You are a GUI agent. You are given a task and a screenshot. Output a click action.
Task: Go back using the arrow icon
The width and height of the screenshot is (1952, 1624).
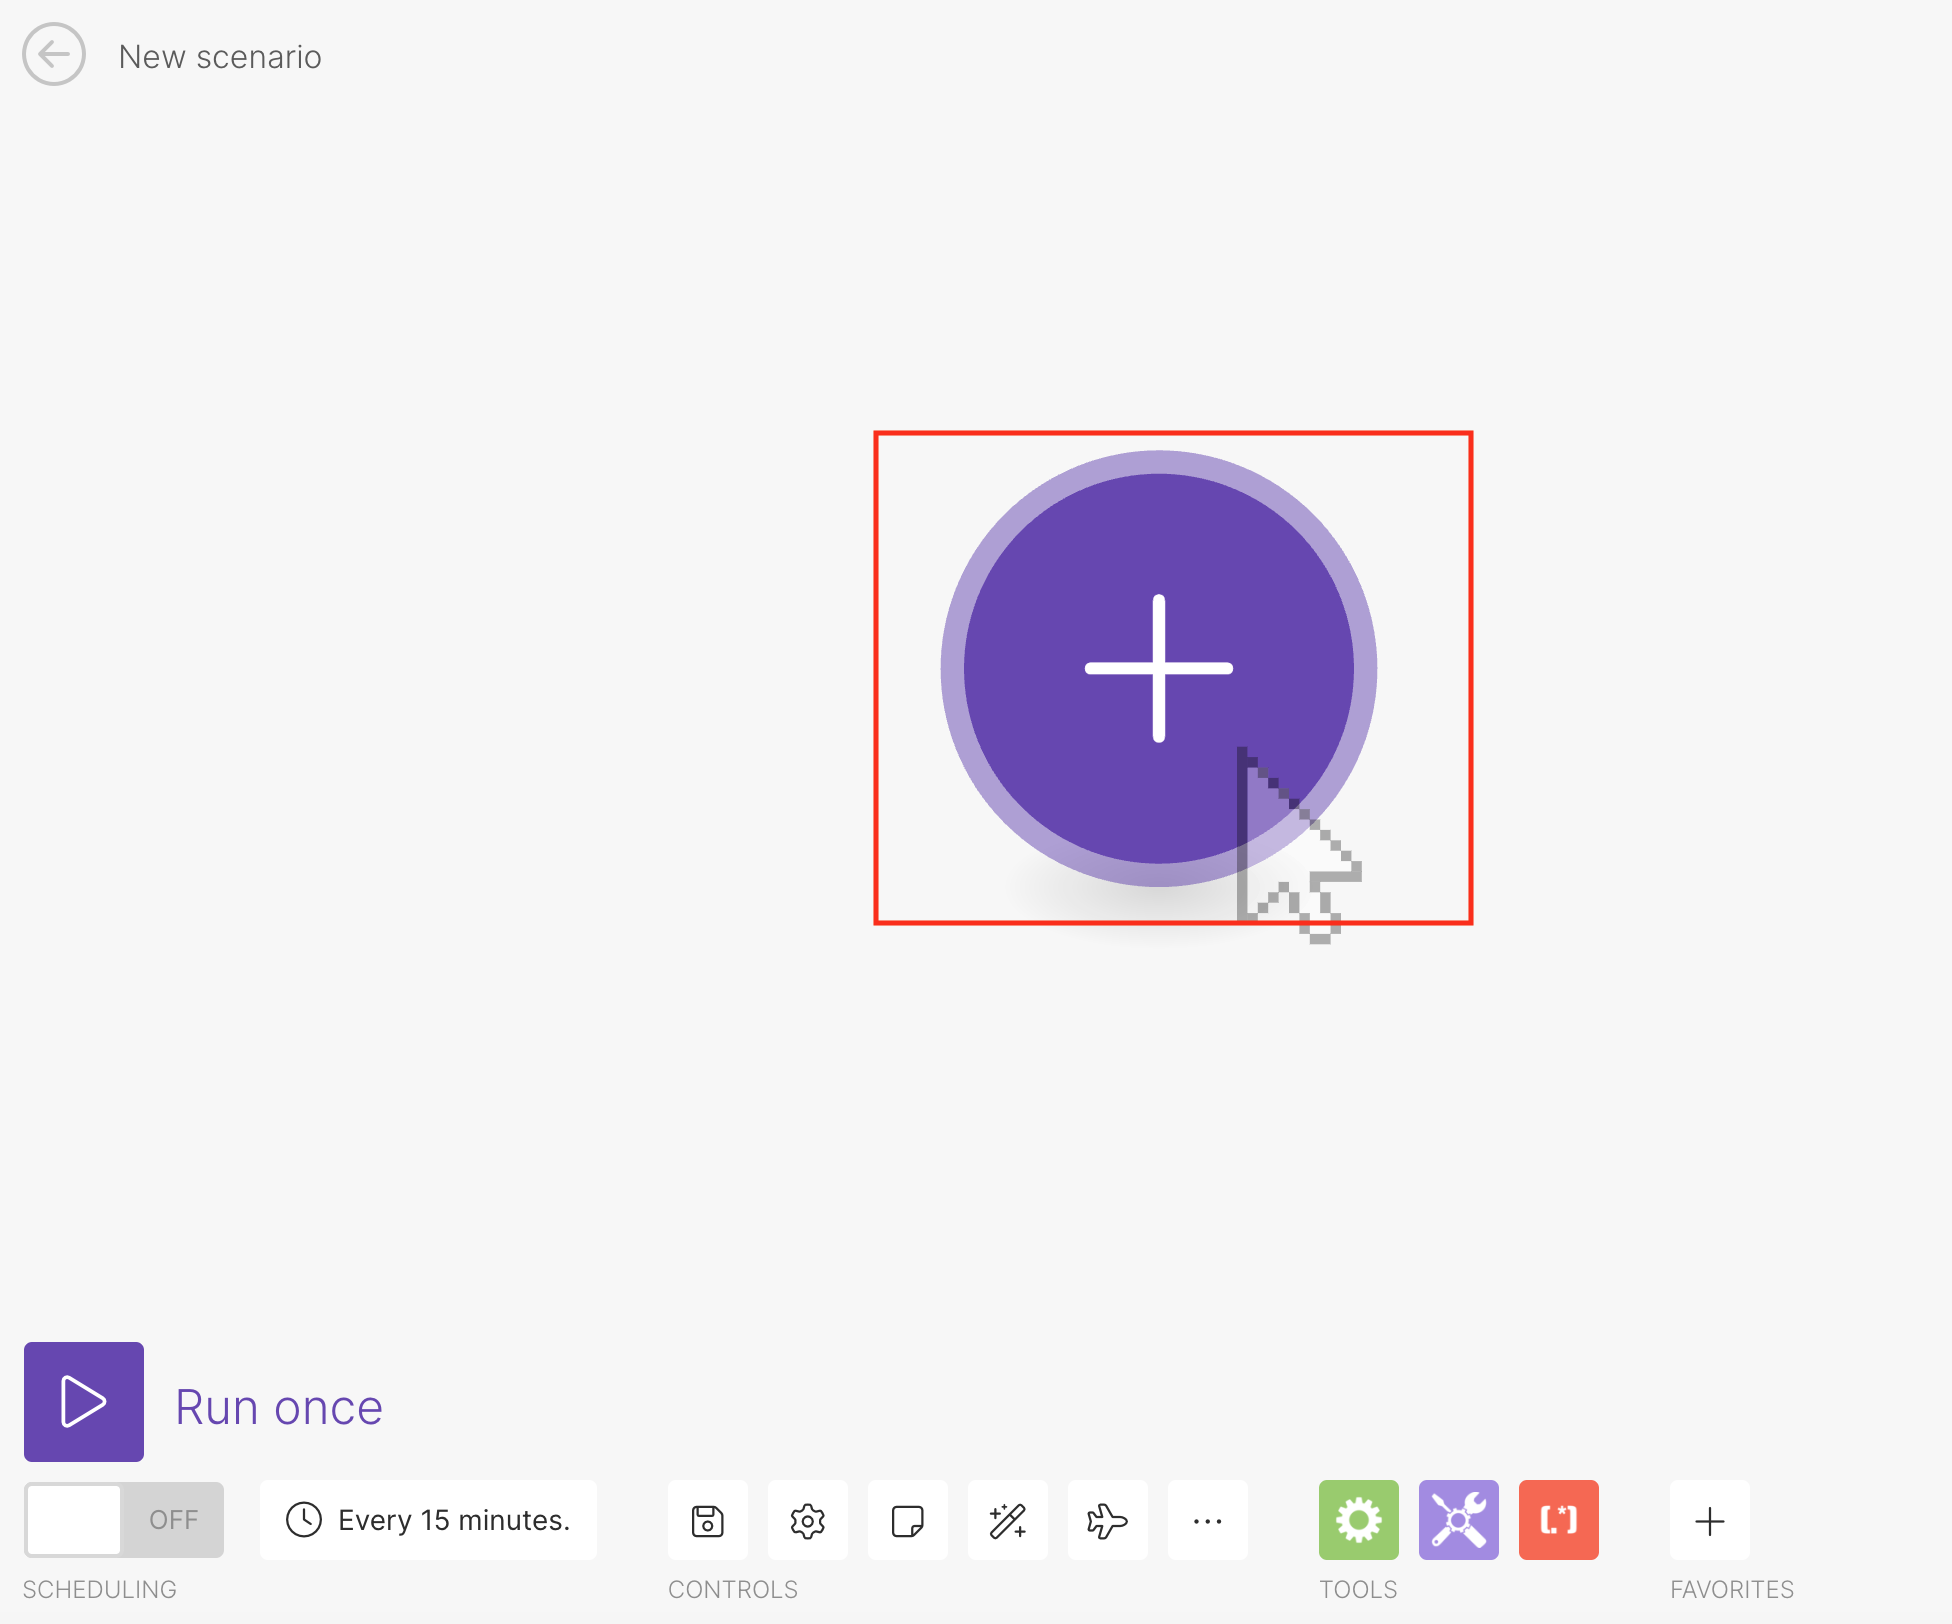(54, 55)
